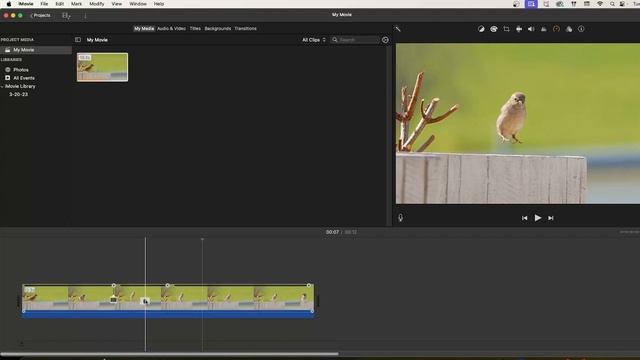Open the magic wand auto-enhance tool
Viewport: 640px width, 360px height.
coord(398,29)
